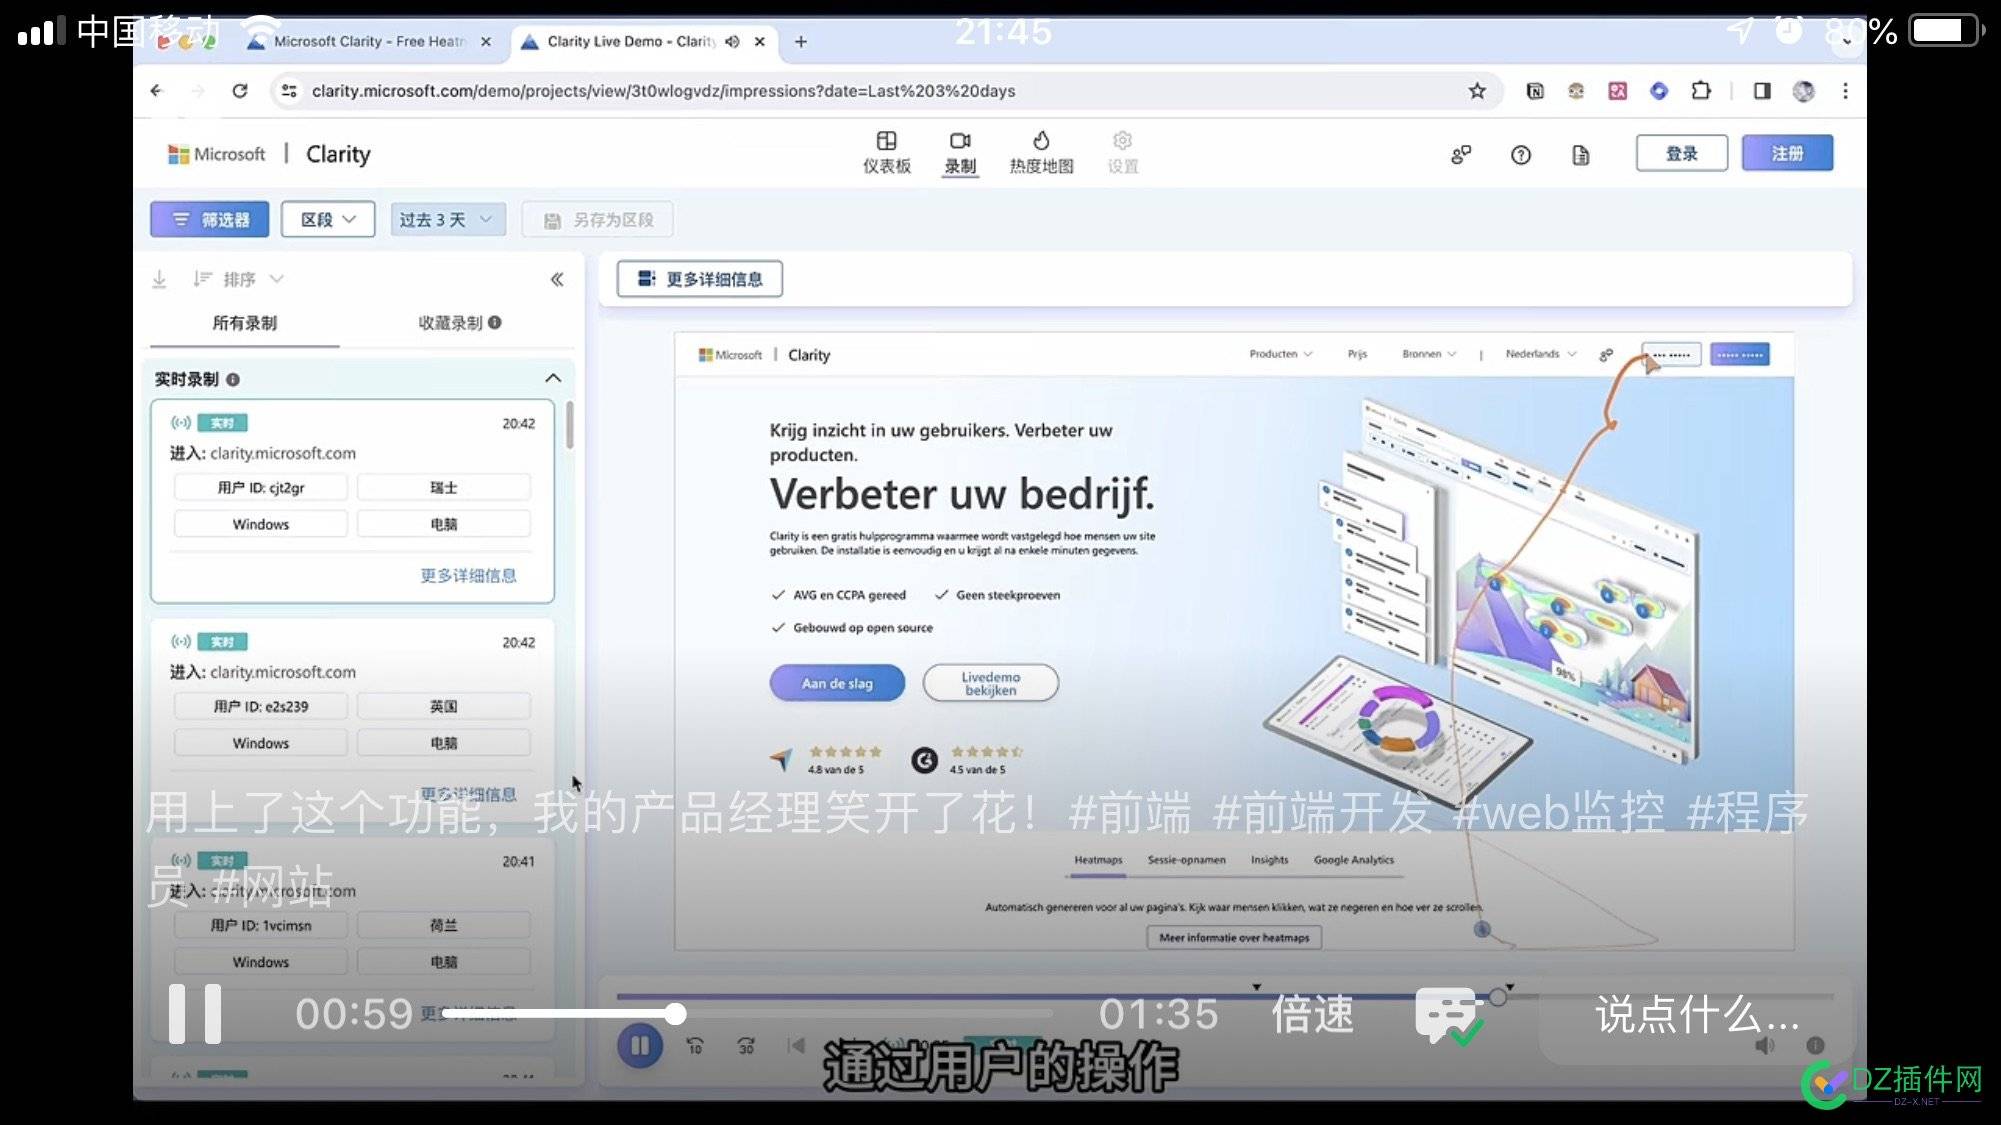Select the Clarity Live Demo browser tab
The image size is (2001, 1125).
[x=630, y=41]
